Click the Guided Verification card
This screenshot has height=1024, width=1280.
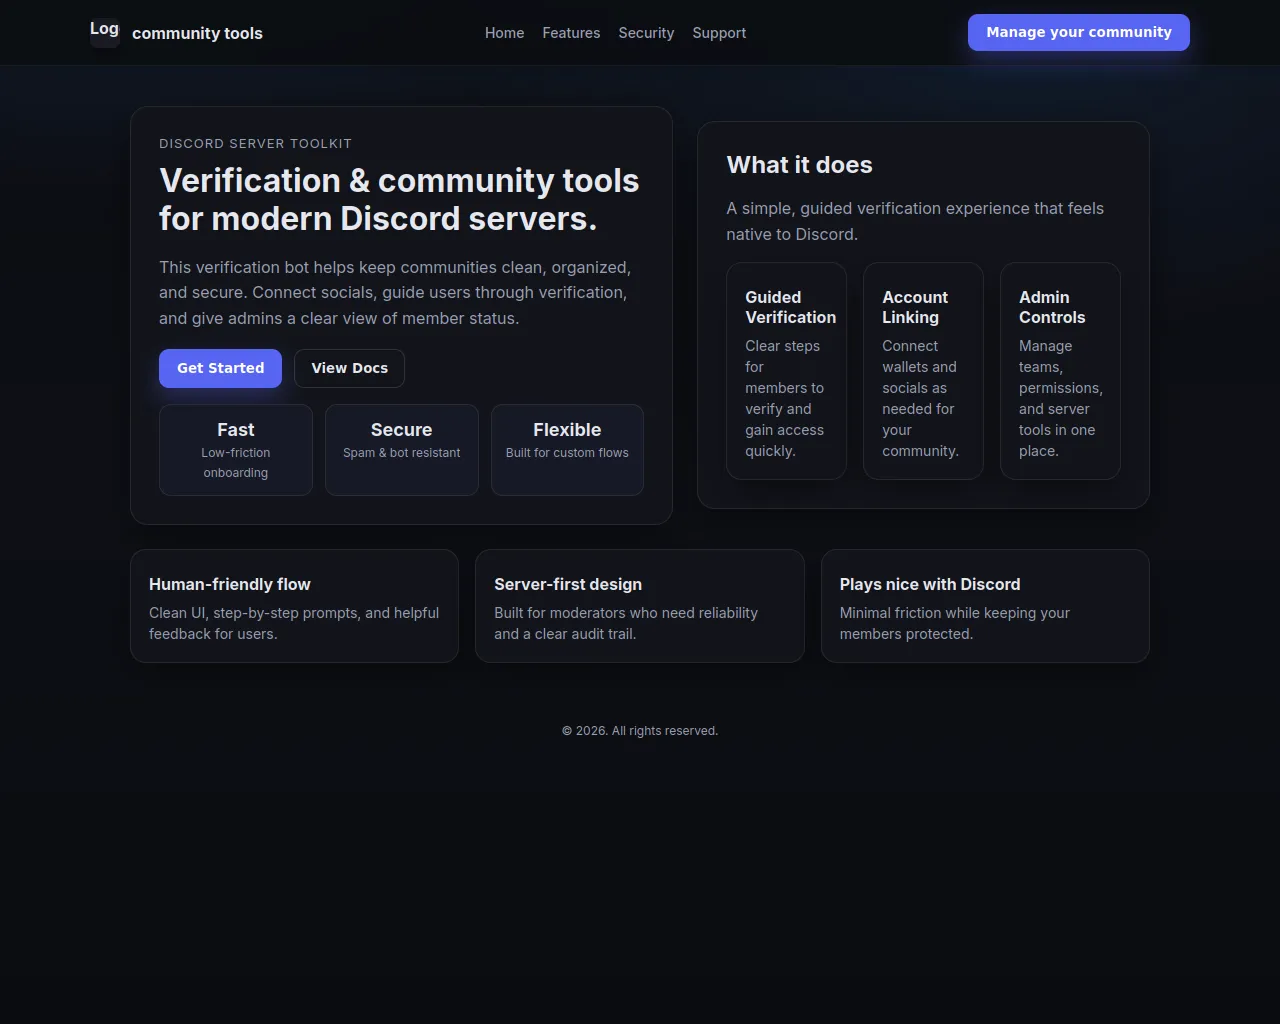pyautogui.click(x=786, y=371)
